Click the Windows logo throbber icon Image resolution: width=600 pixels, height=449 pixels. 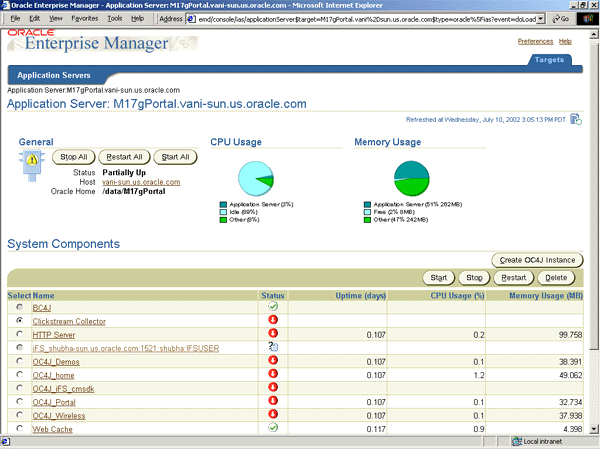pos(587,19)
